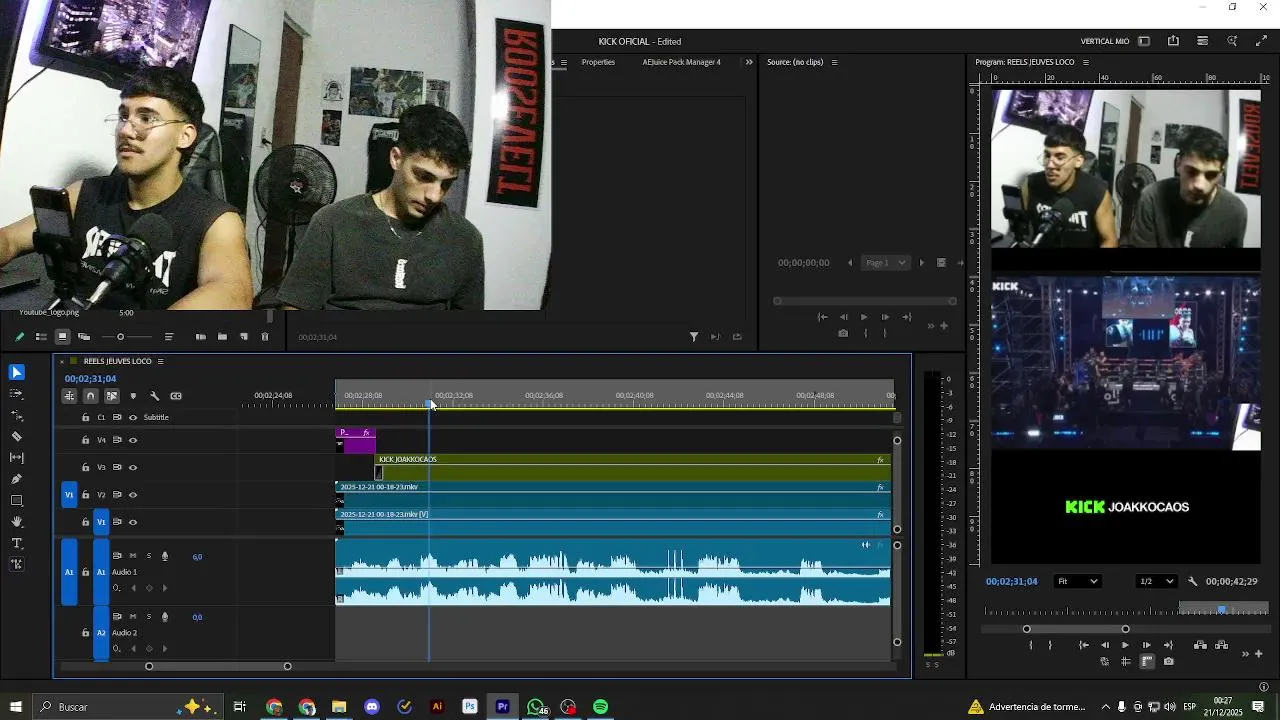Click the Program monitor scrub bar playhead
Viewport: 1280px width, 720px height.
pos(1221,608)
